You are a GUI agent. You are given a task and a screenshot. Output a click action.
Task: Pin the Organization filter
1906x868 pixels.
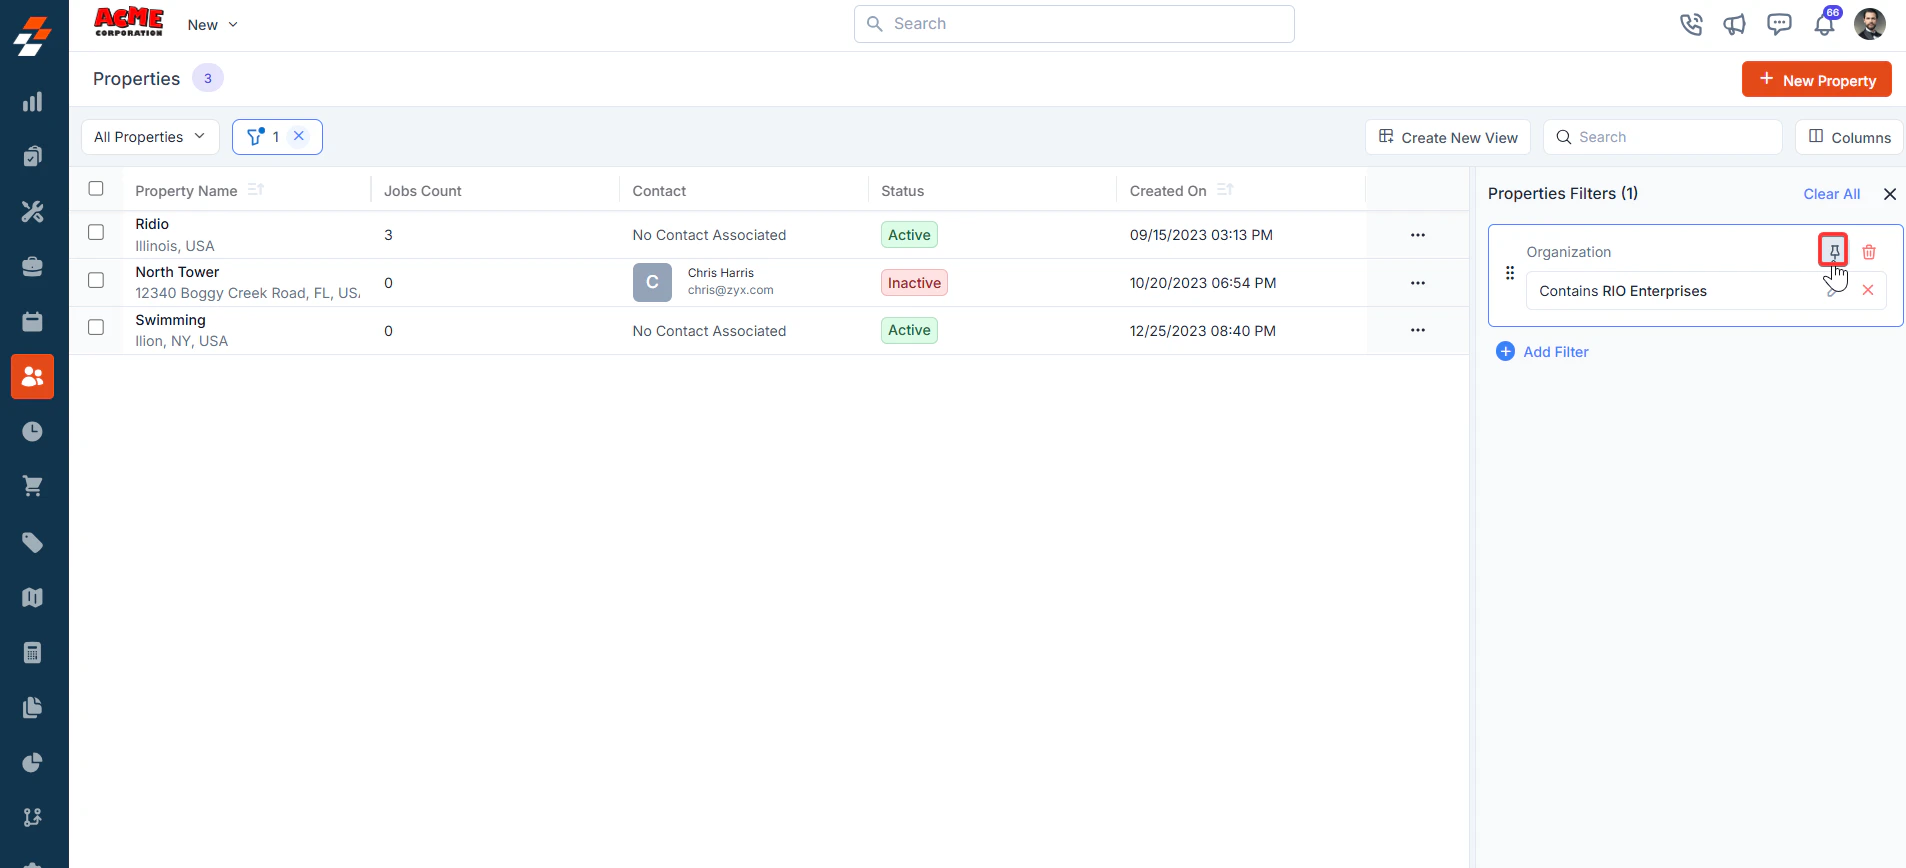(x=1833, y=251)
